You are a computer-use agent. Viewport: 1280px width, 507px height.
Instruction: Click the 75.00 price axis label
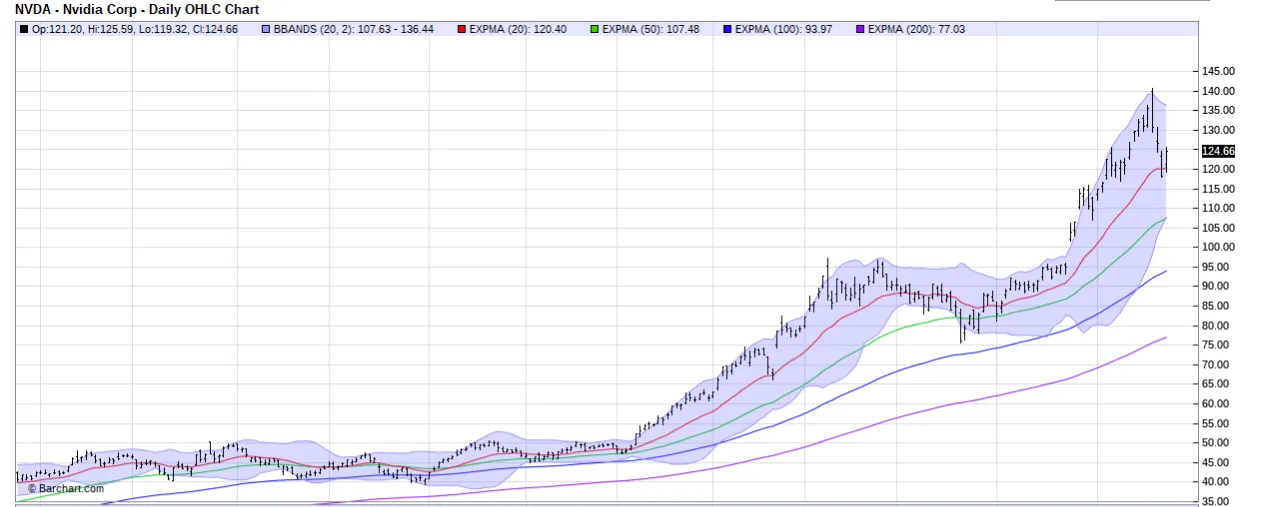(1218, 345)
